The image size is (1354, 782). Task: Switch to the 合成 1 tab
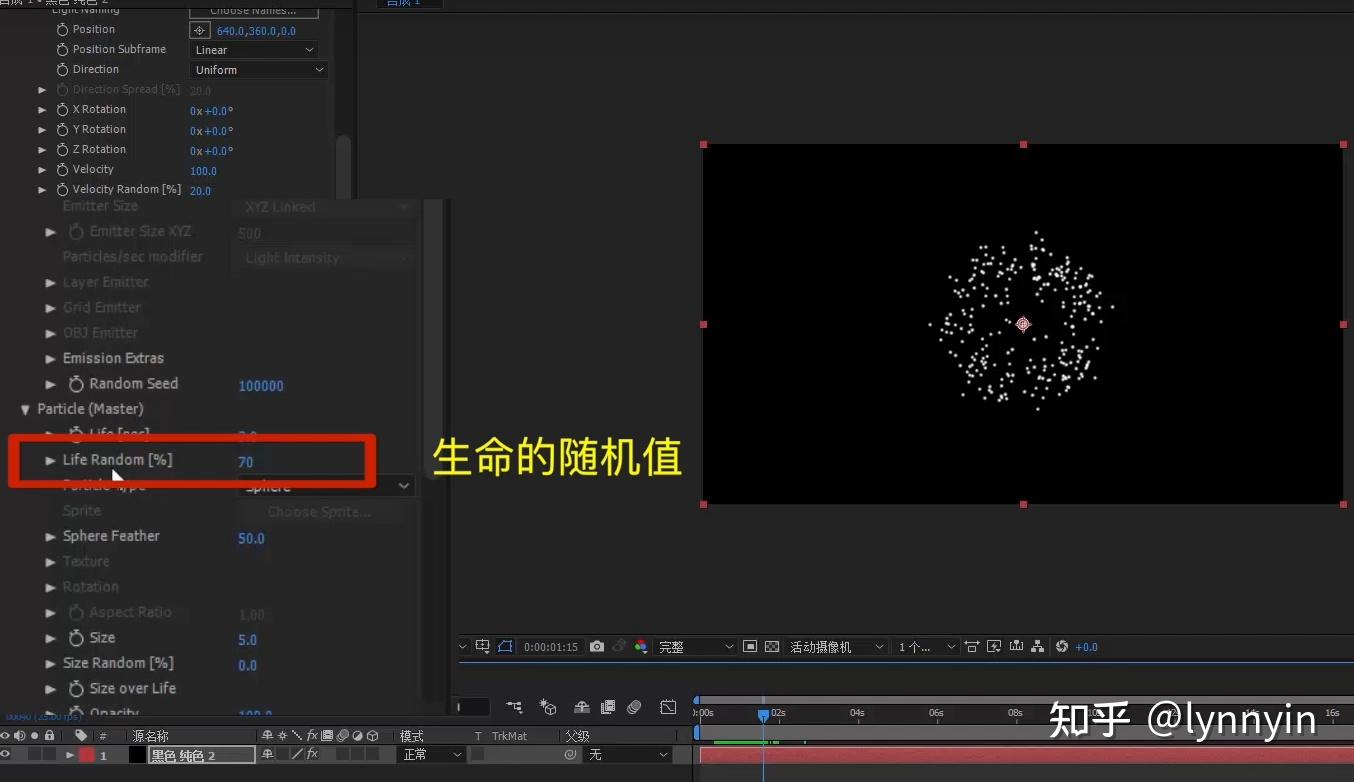[403, 4]
